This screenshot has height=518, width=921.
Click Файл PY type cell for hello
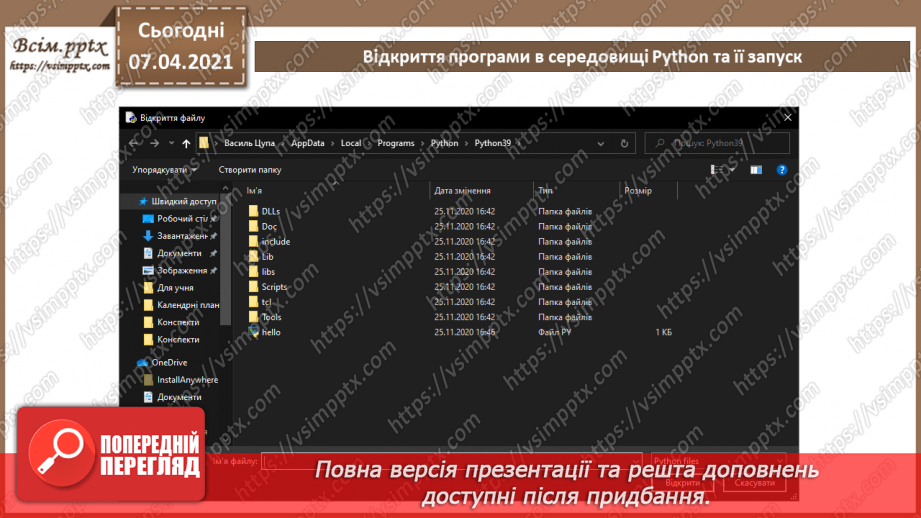pyautogui.click(x=554, y=332)
